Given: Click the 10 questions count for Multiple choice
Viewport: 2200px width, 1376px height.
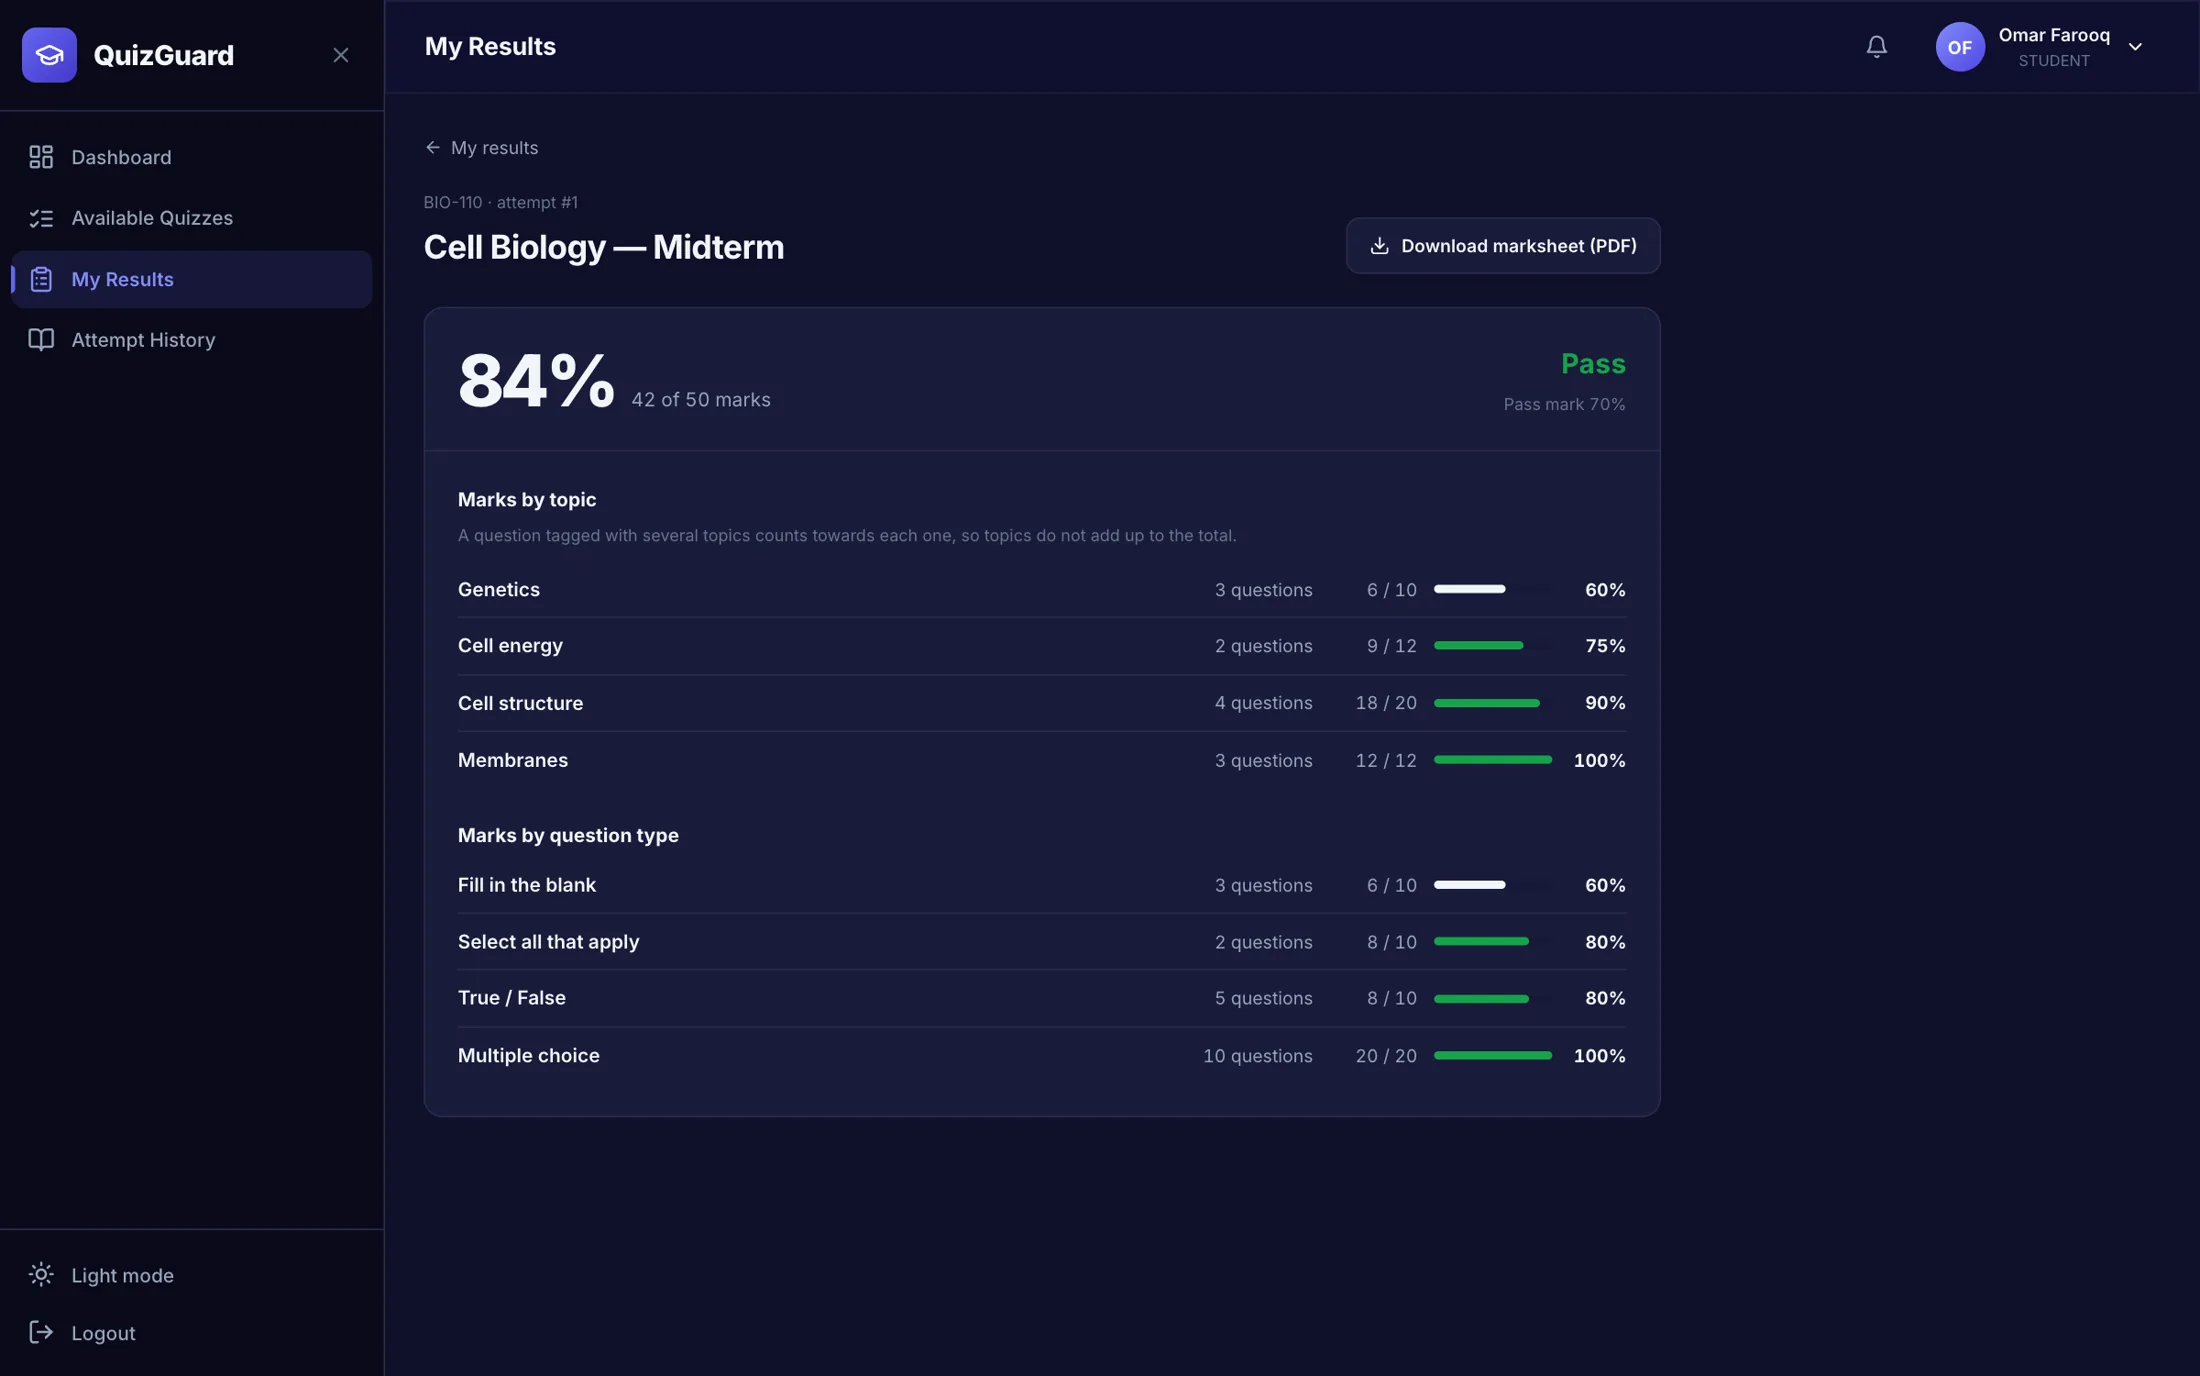Looking at the screenshot, I should [x=1257, y=1056].
